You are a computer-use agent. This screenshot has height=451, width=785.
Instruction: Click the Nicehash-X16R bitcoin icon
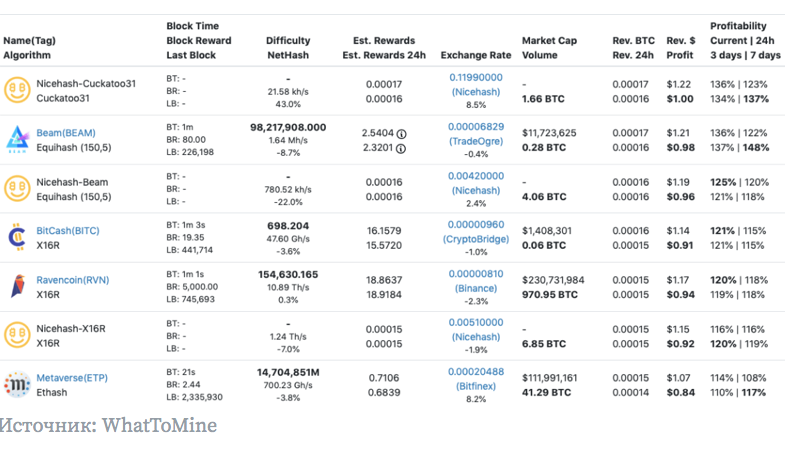click(x=16, y=335)
